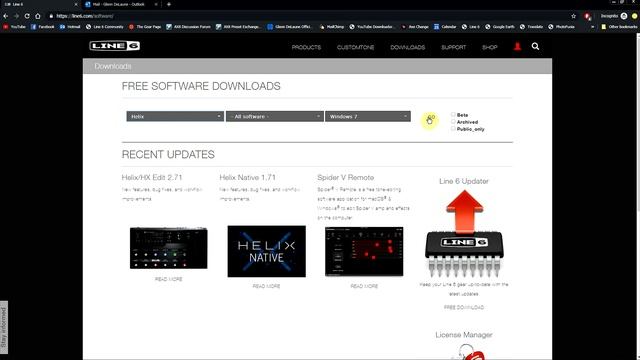Viewport: 640px width, 360px height.
Task: Open Facebook bookmark
Action: pos(43,27)
